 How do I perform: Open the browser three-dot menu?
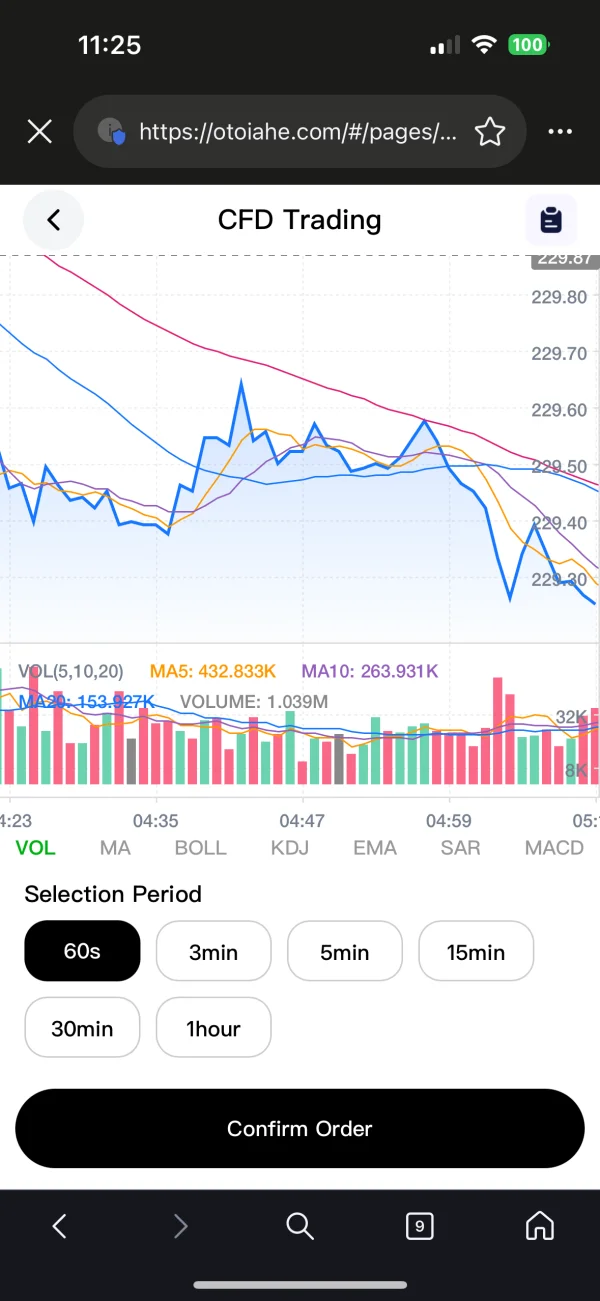pyautogui.click(x=560, y=131)
